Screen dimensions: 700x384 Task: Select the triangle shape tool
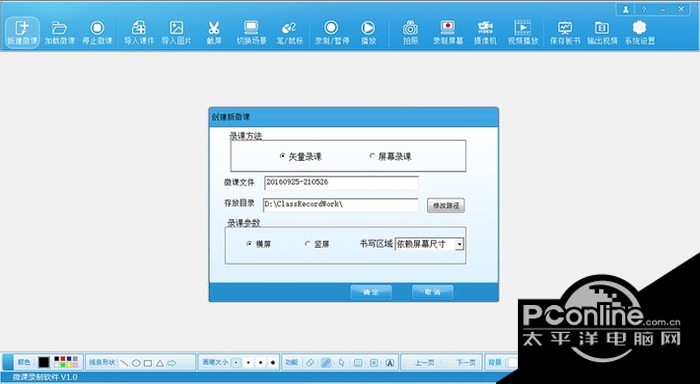pyautogui.click(x=159, y=363)
